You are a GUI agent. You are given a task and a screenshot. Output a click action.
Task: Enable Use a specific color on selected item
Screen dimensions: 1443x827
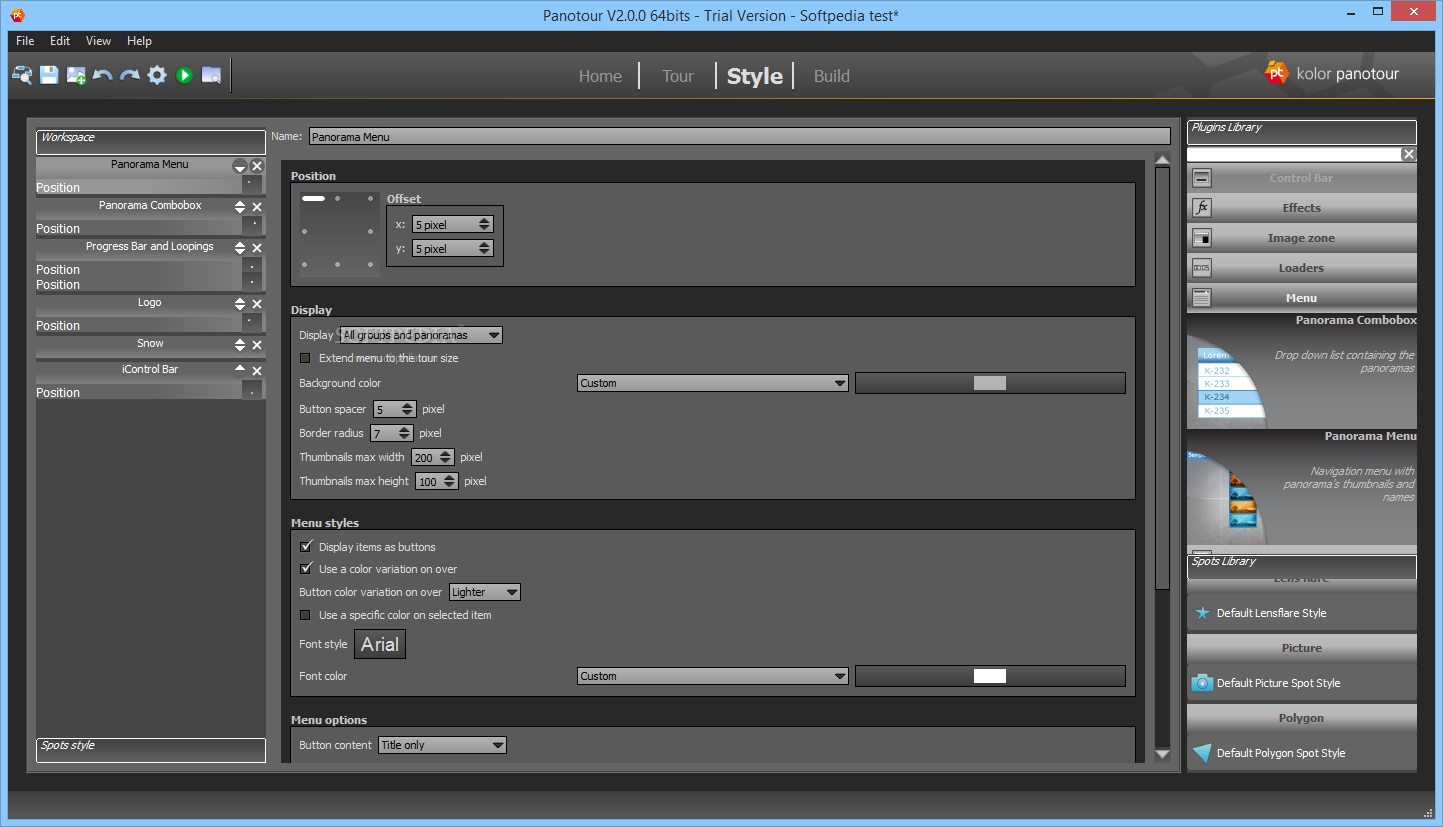coord(306,615)
